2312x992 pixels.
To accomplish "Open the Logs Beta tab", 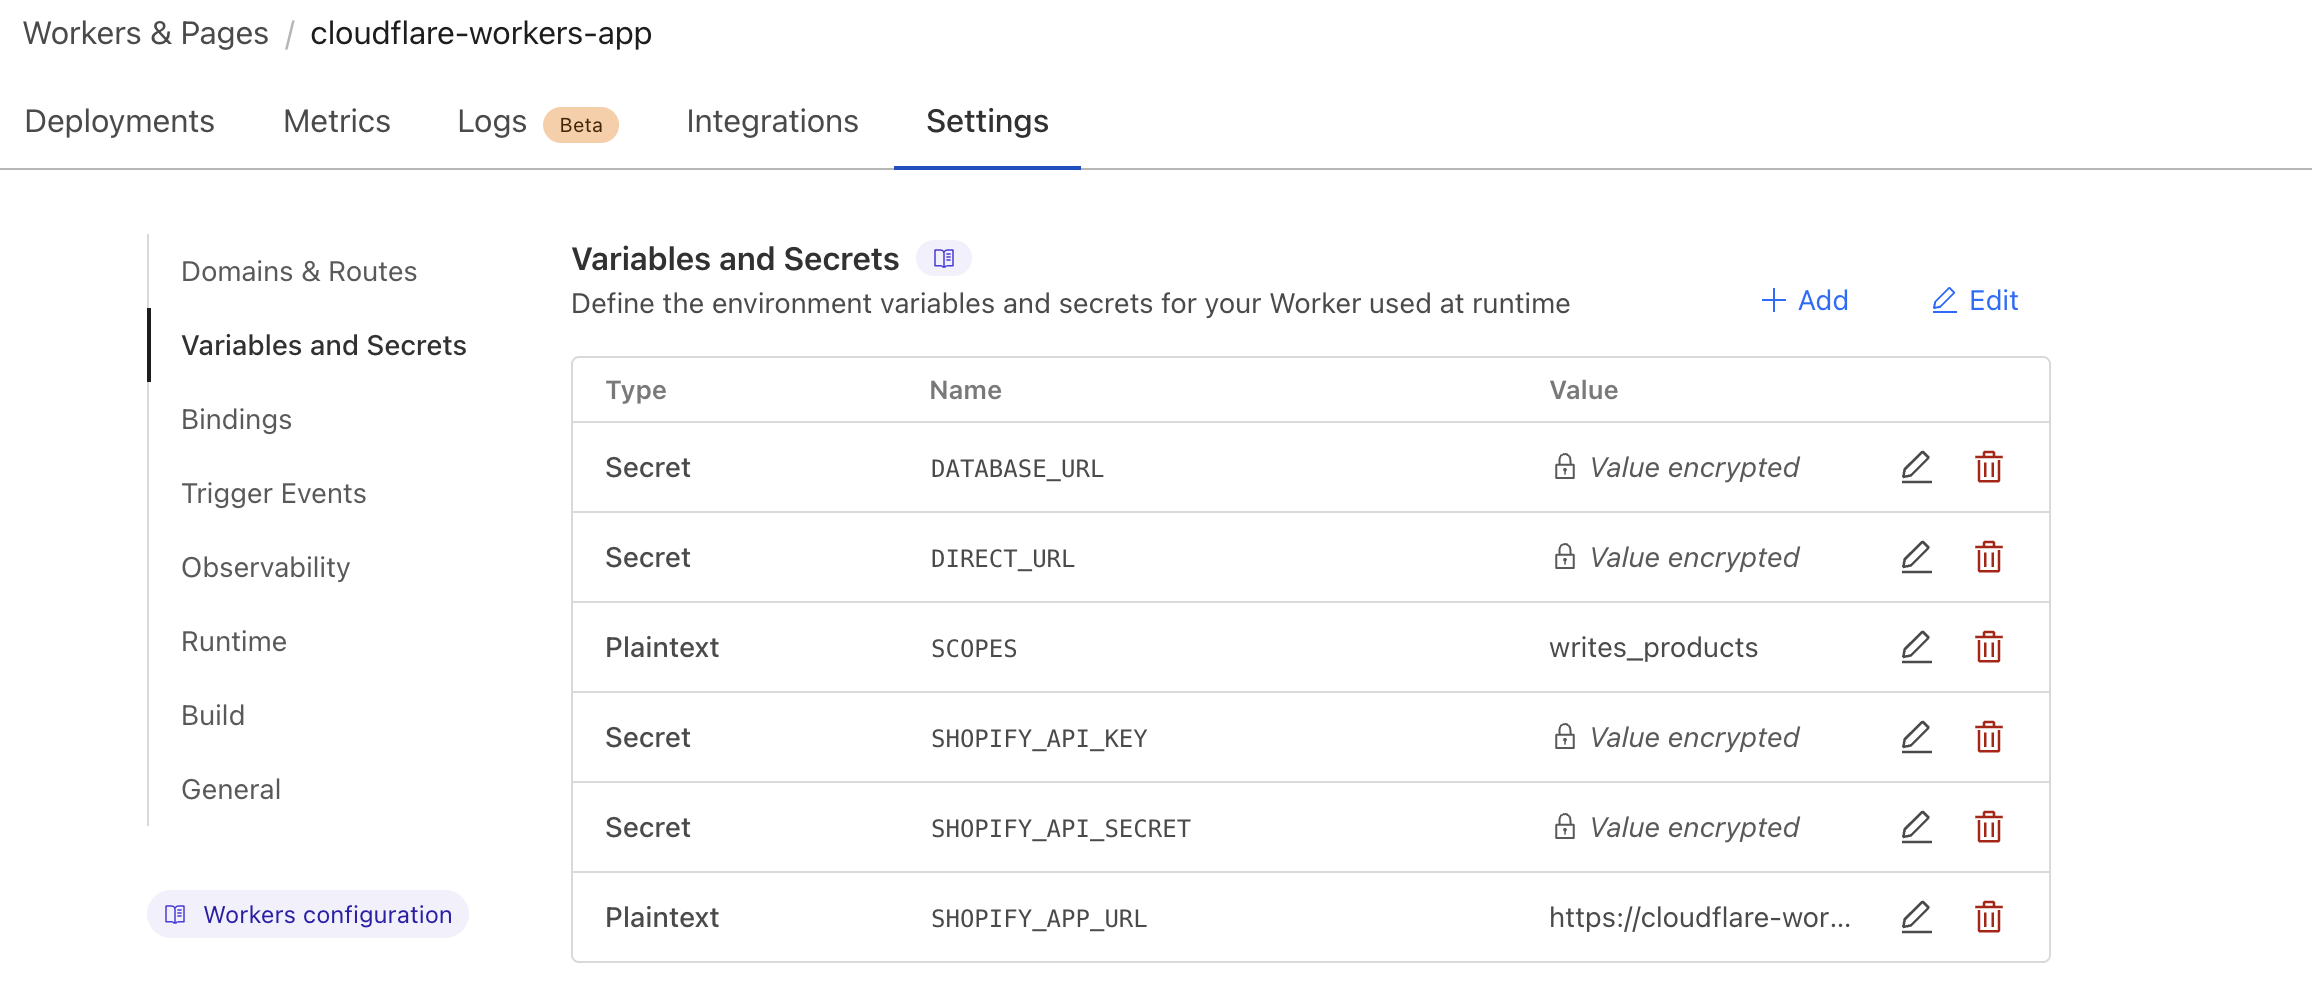I will (538, 123).
